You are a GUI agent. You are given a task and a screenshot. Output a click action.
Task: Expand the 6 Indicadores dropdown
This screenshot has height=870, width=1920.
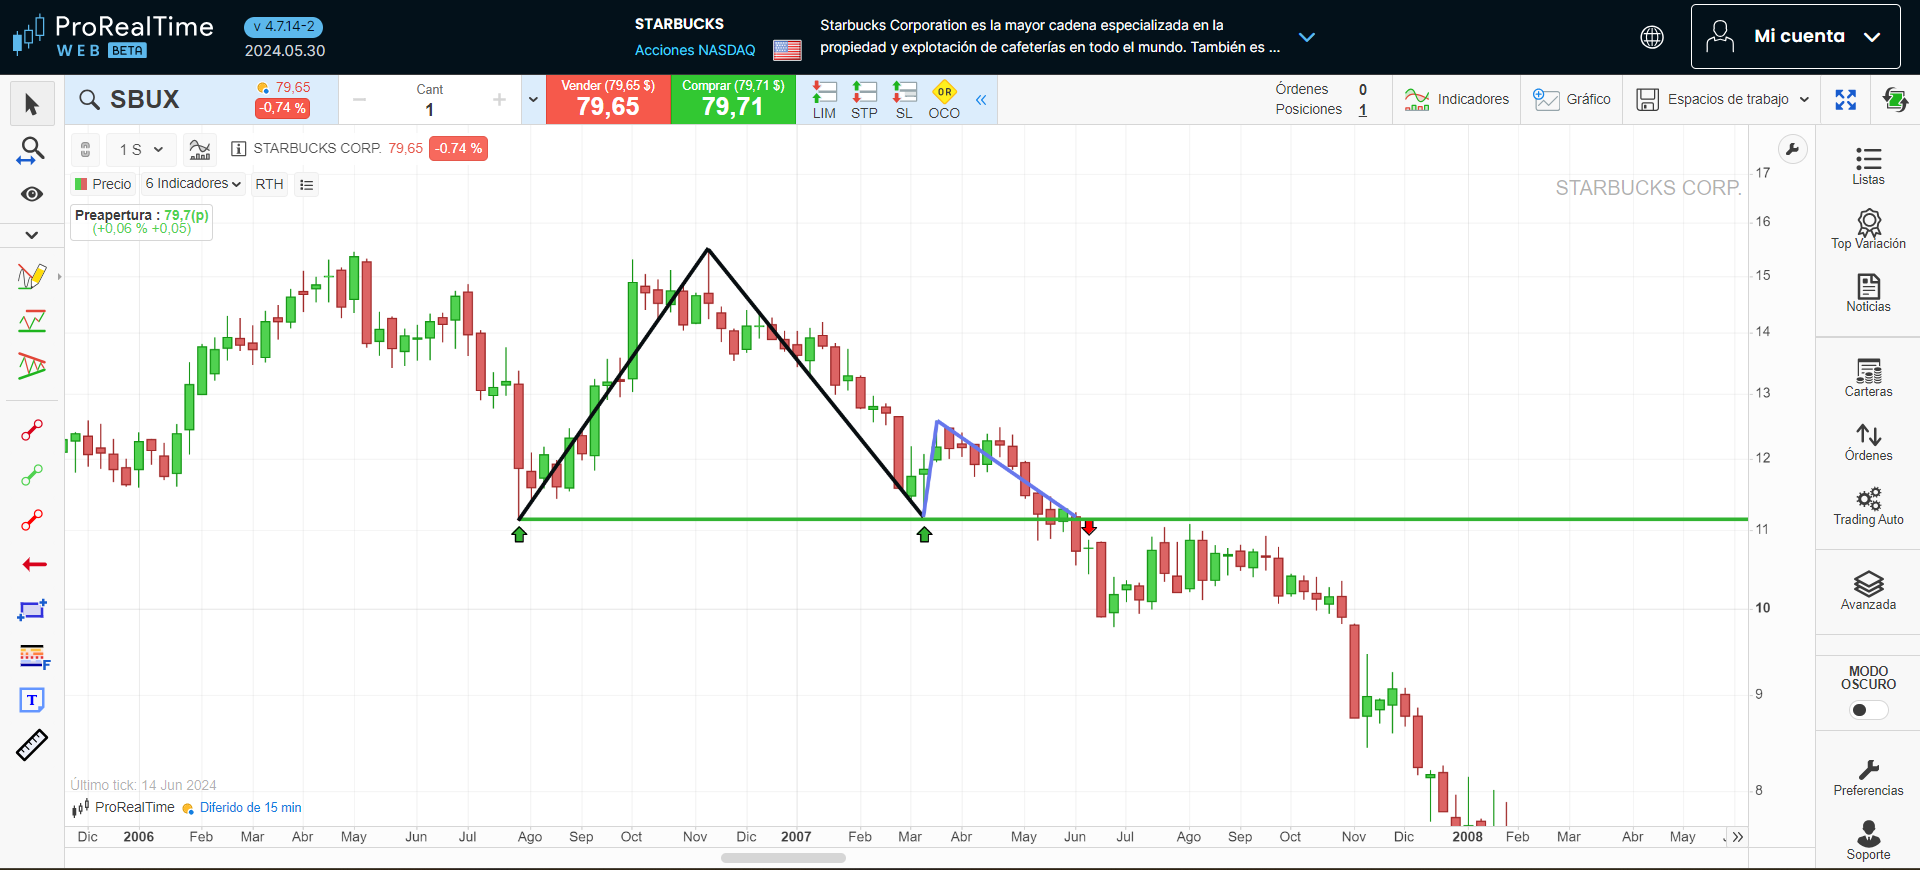point(193,184)
